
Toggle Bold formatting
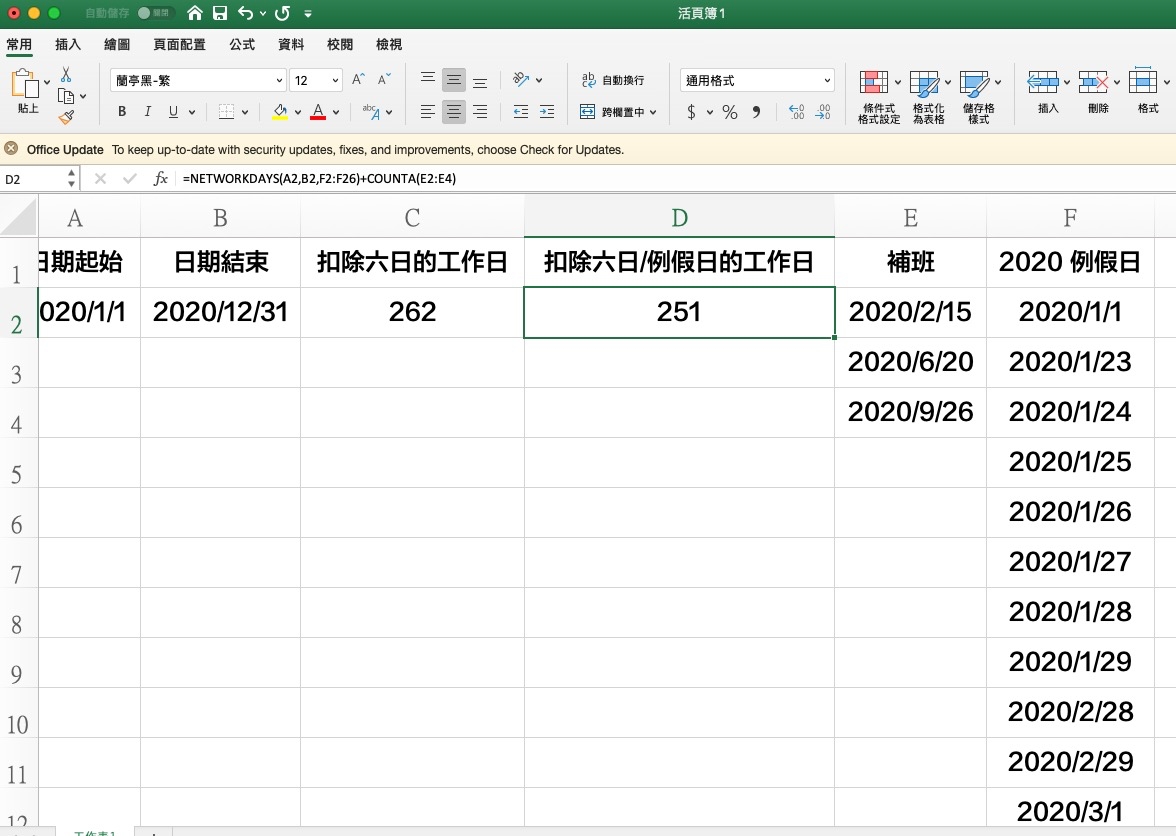click(122, 112)
